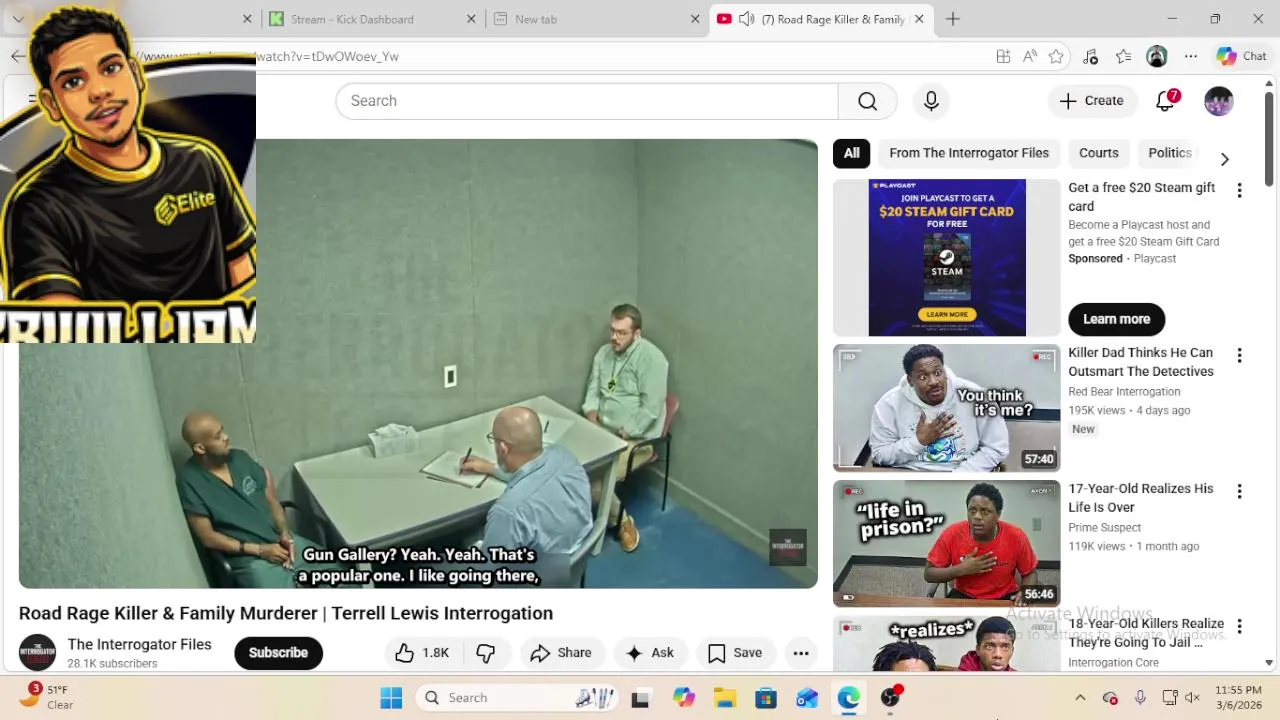Open options for 18-Year-Old Killers video
Viewport: 1280px width, 720px height.
pyautogui.click(x=1239, y=626)
